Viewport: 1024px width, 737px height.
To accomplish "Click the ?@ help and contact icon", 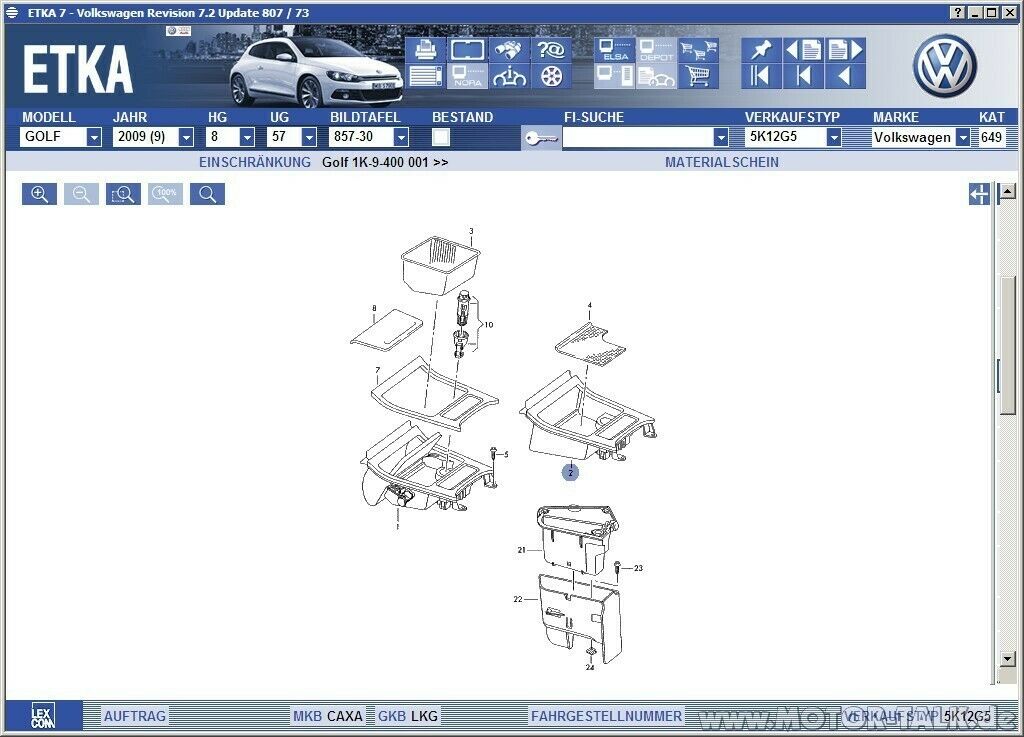I will (x=551, y=50).
